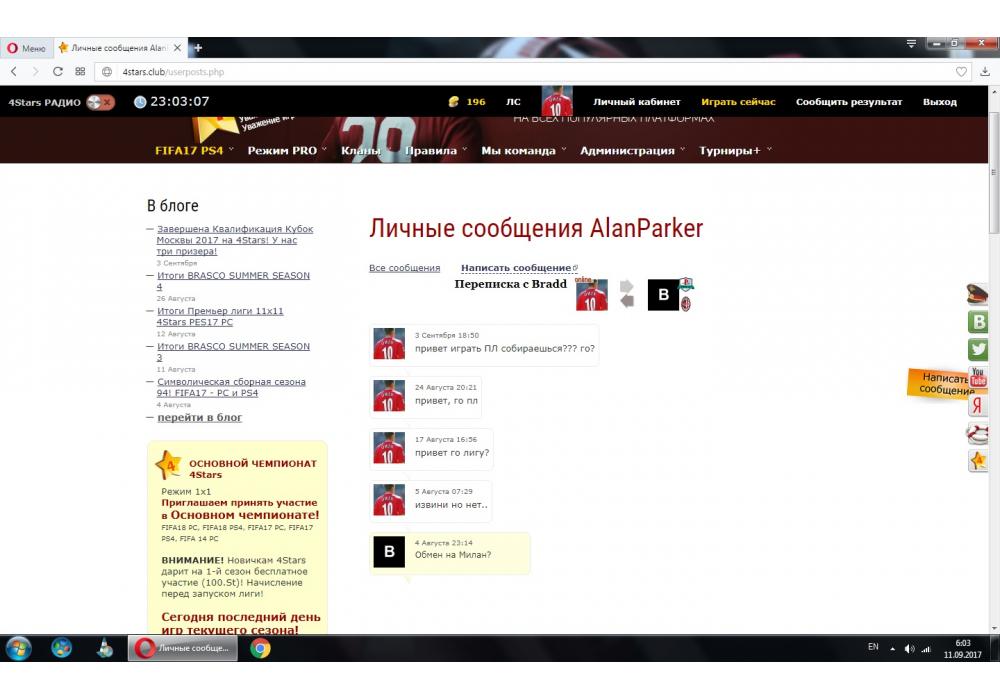This screenshot has width=1000, height=700.
Task: Click Выход to log out
Action: (x=939, y=101)
